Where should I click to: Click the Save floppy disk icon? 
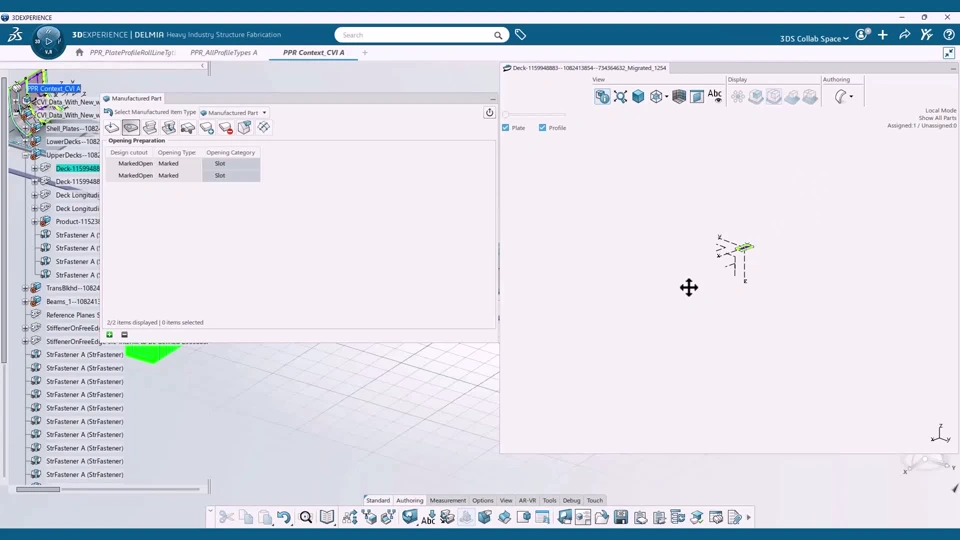621,517
